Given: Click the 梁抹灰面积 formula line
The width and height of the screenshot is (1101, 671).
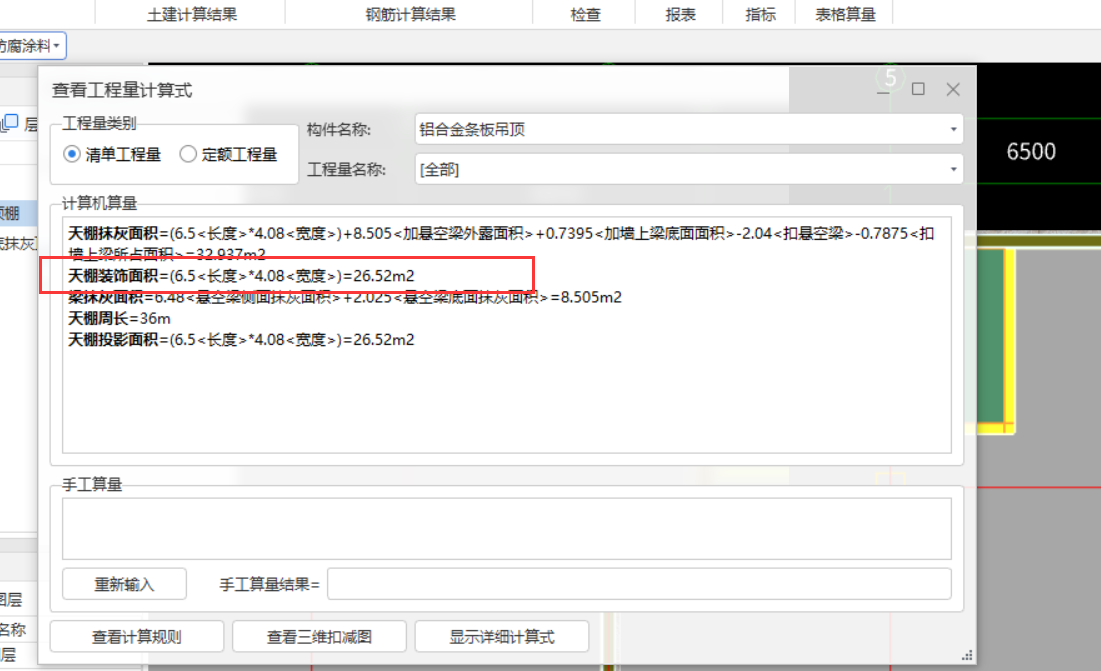Looking at the screenshot, I should (x=344, y=298).
